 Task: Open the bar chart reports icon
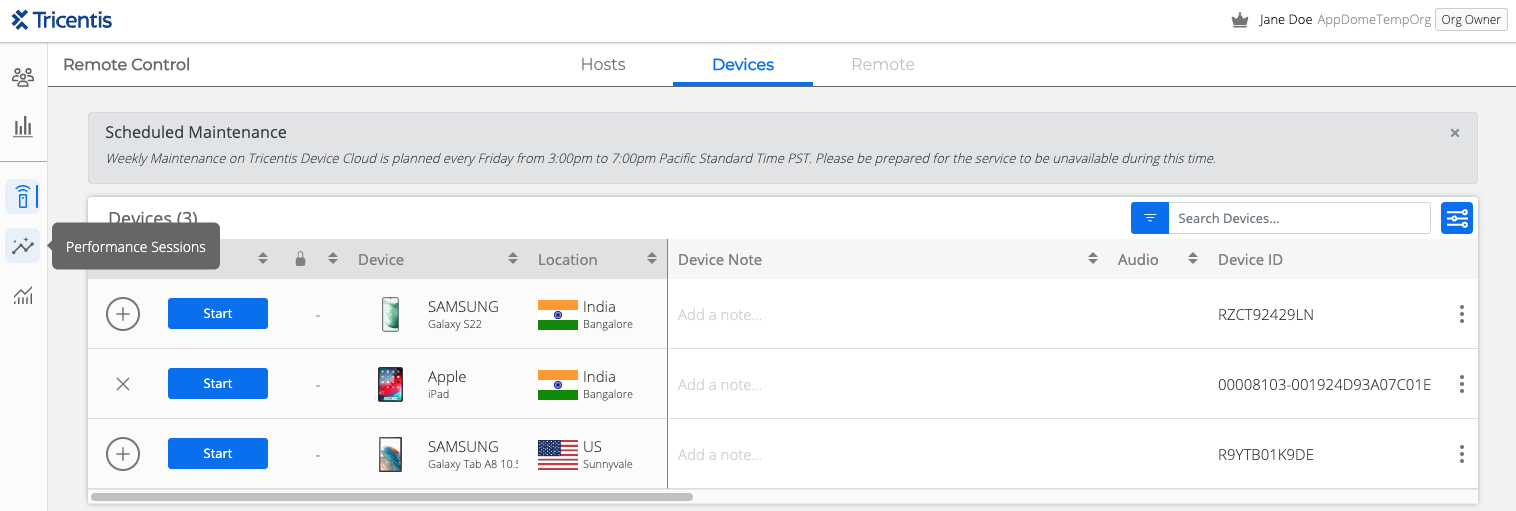[x=23, y=127]
